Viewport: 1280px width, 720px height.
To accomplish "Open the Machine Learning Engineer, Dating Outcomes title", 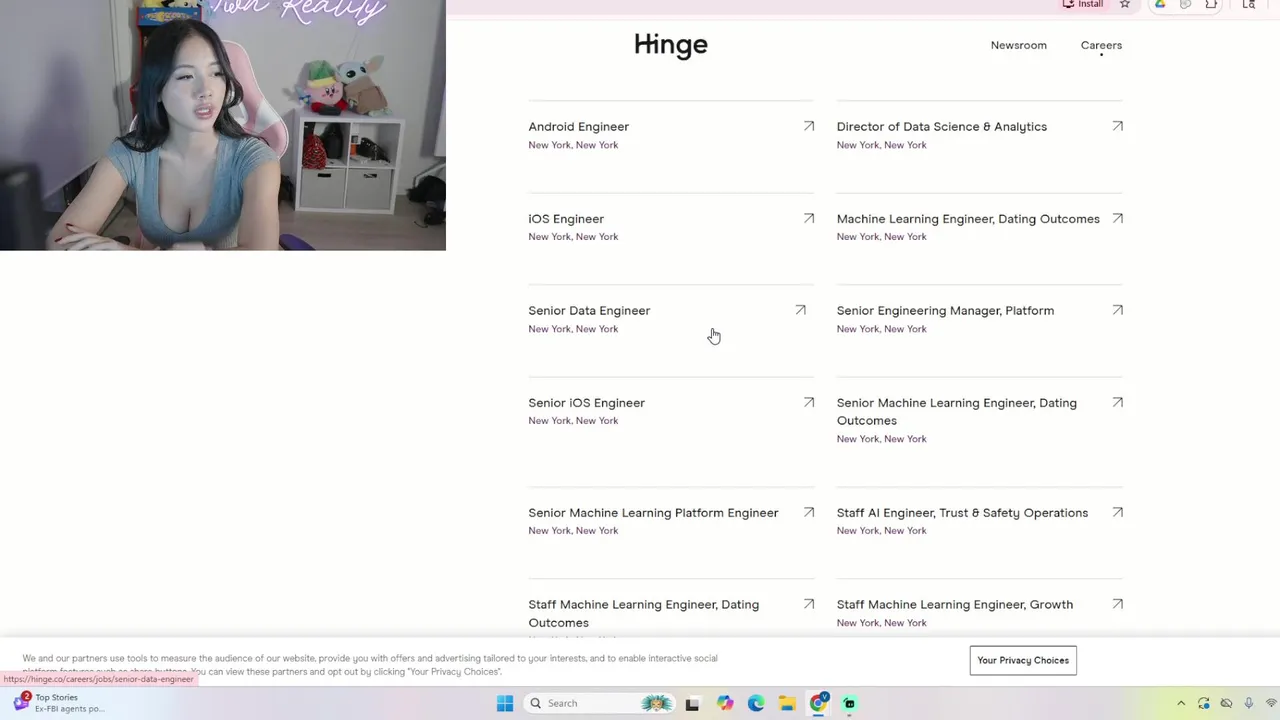I will point(968,218).
